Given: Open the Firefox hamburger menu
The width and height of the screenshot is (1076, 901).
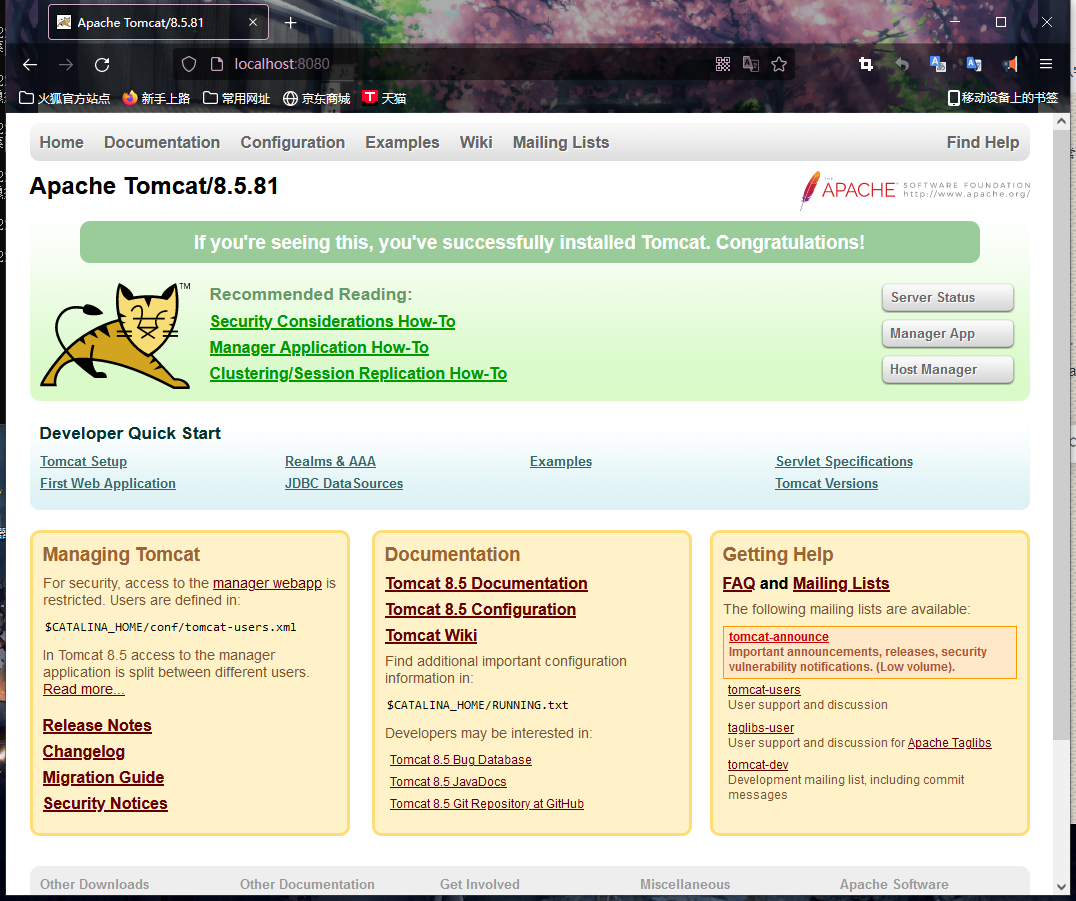Looking at the screenshot, I should tap(1046, 64).
